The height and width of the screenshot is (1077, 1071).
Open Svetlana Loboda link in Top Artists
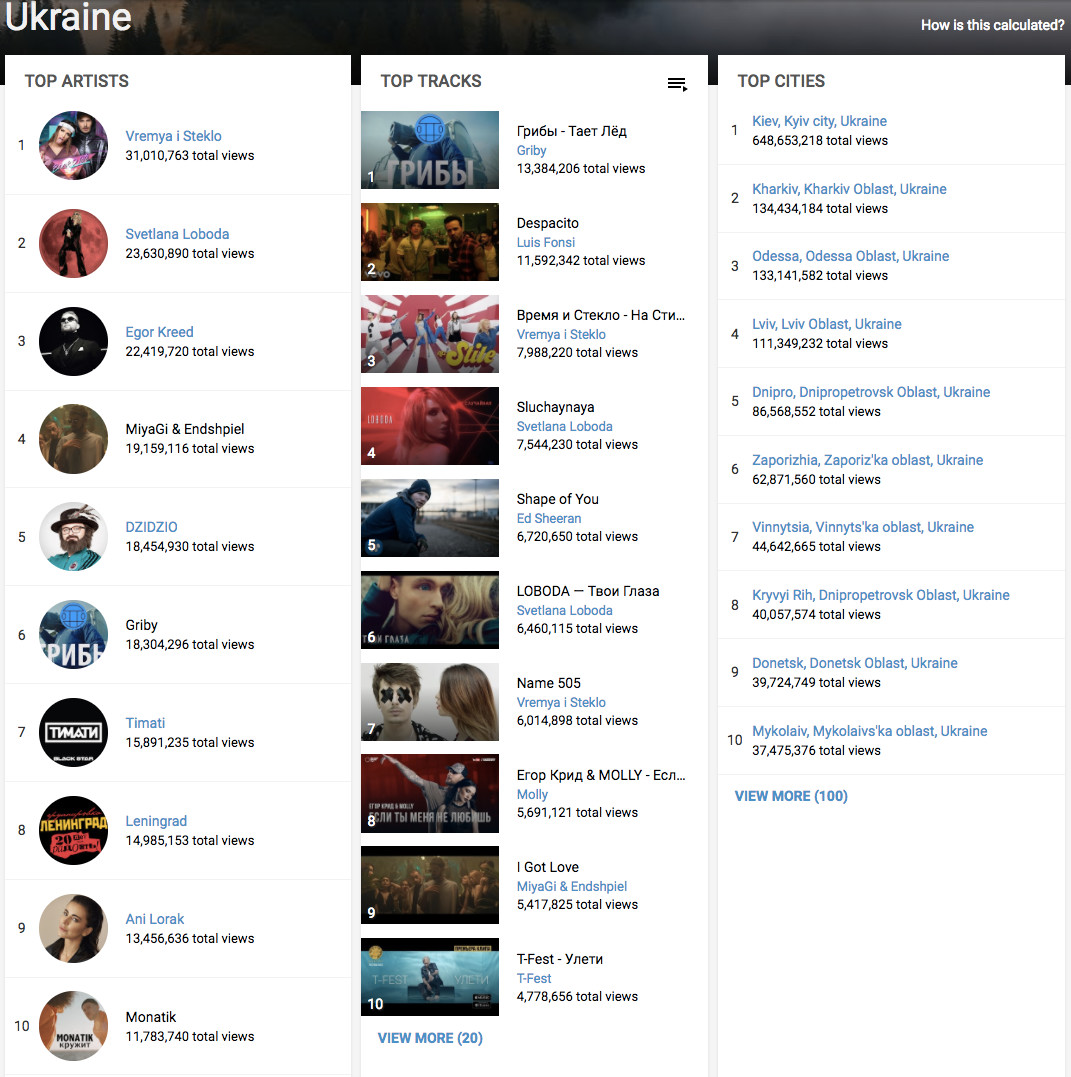[177, 234]
